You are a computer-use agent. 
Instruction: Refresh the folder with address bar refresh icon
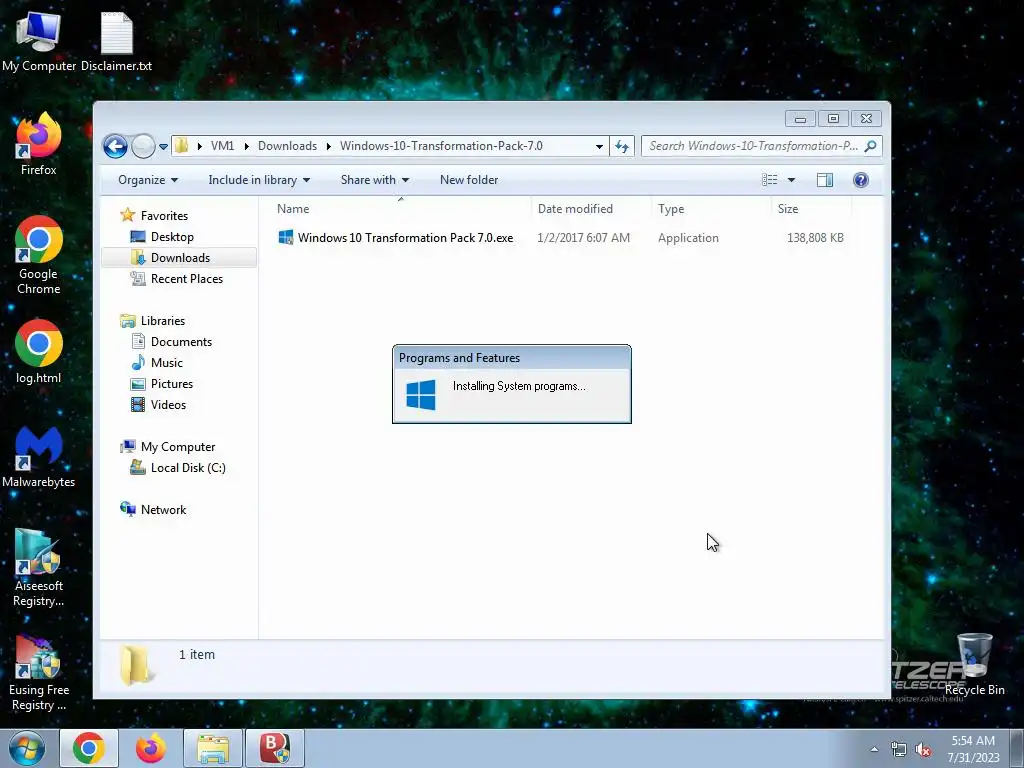tap(622, 146)
